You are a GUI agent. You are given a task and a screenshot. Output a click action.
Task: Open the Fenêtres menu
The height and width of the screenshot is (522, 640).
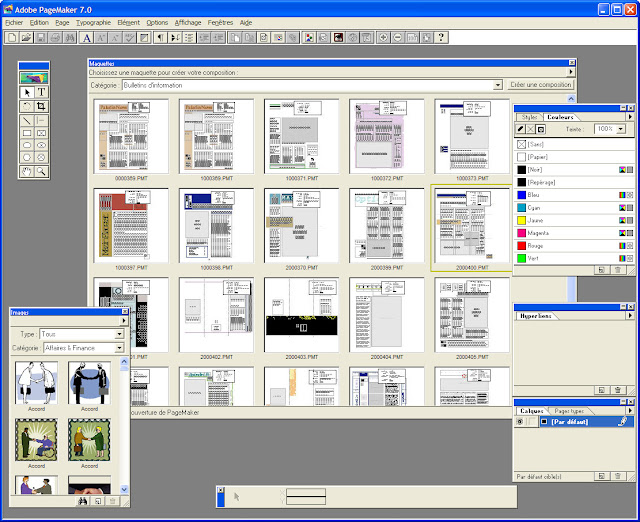pyautogui.click(x=220, y=23)
